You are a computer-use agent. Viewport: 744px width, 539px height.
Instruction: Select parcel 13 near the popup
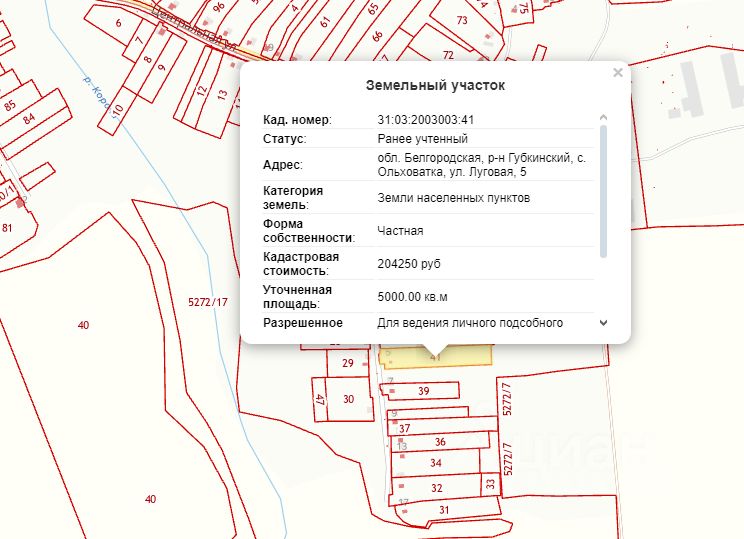tap(222, 94)
